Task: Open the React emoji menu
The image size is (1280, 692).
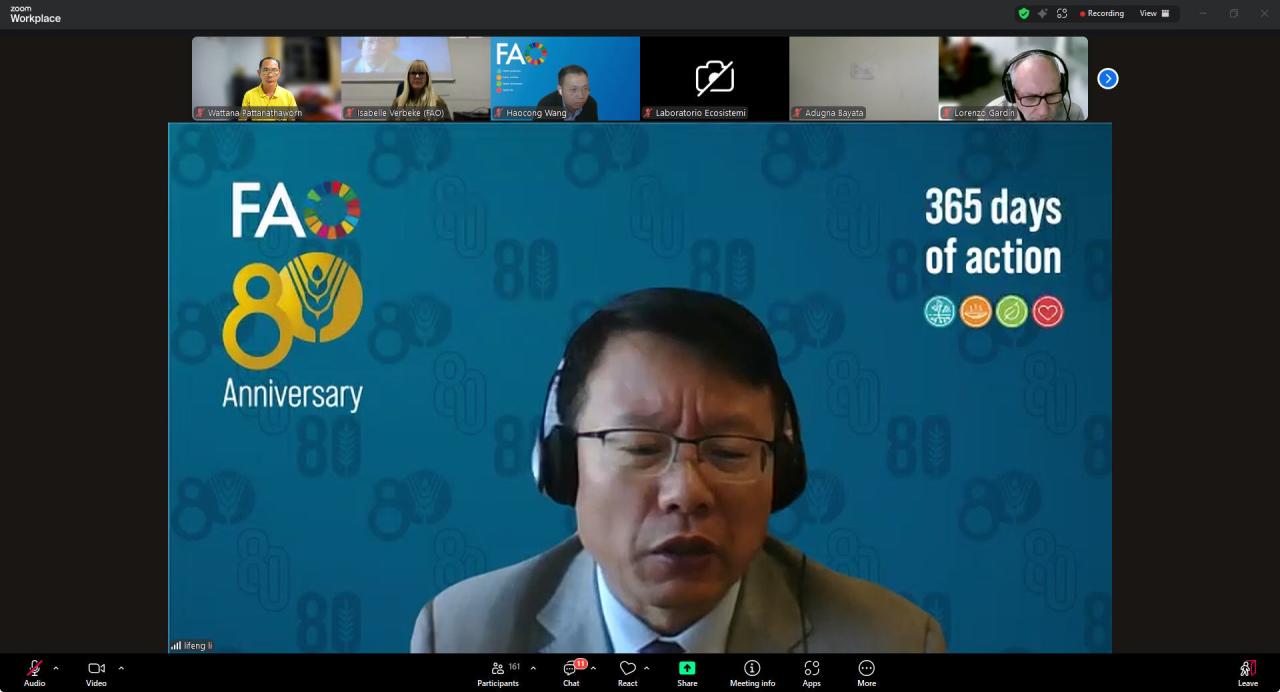Action: (627, 672)
